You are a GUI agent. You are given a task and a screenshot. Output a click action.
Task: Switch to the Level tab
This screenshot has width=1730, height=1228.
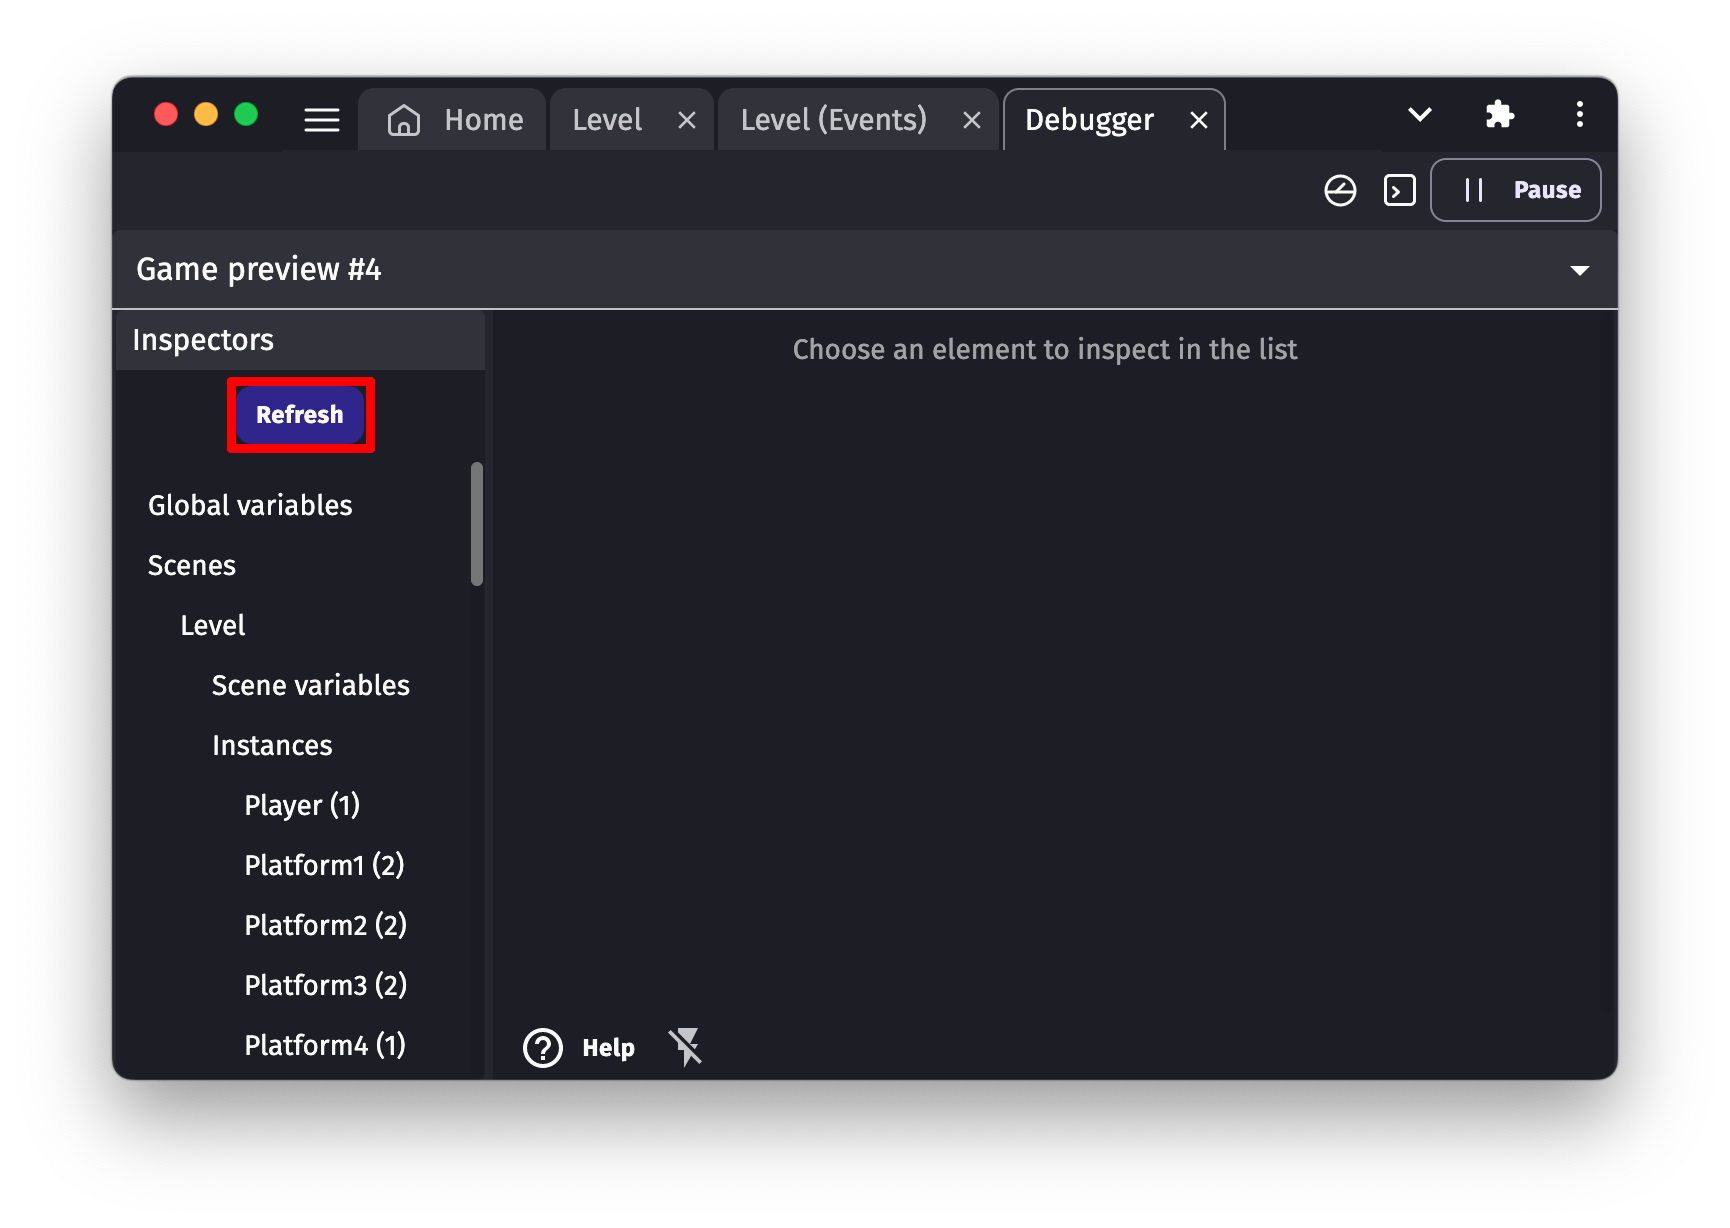(x=607, y=120)
